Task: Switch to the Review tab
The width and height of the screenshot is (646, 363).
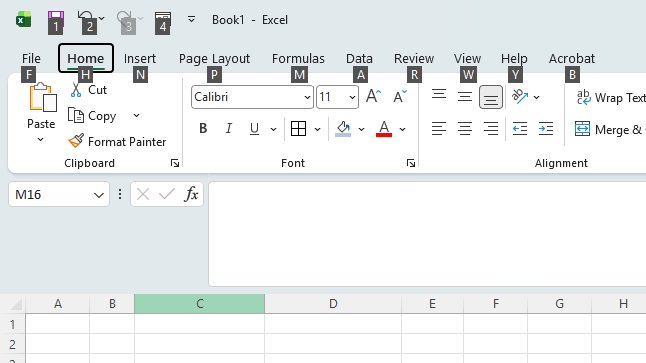Action: click(x=414, y=59)
